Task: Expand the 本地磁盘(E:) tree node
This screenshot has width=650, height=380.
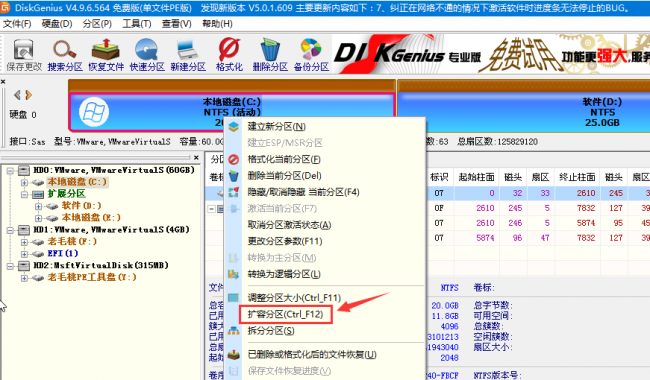Action: coord(39,218)
